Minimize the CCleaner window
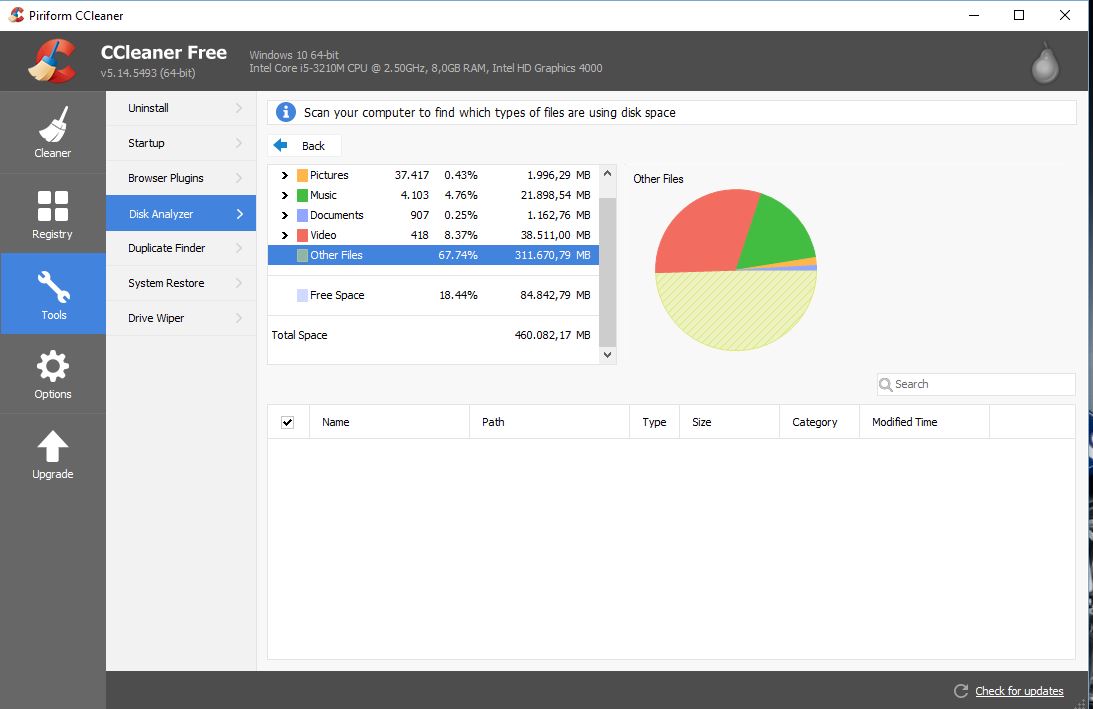Viewport: 1093px width, 709px height. point(974,15)
